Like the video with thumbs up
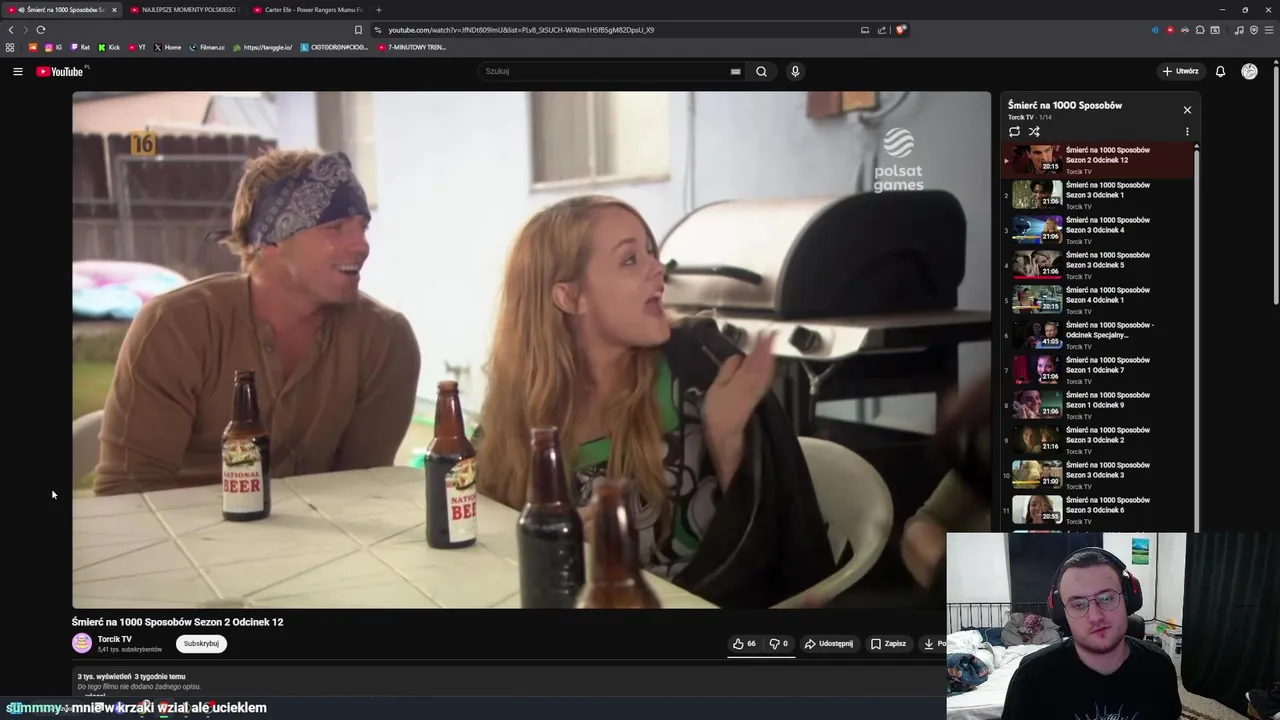Image resolution: width=1280 pixels, height=720 pixels. click(744, 644)
